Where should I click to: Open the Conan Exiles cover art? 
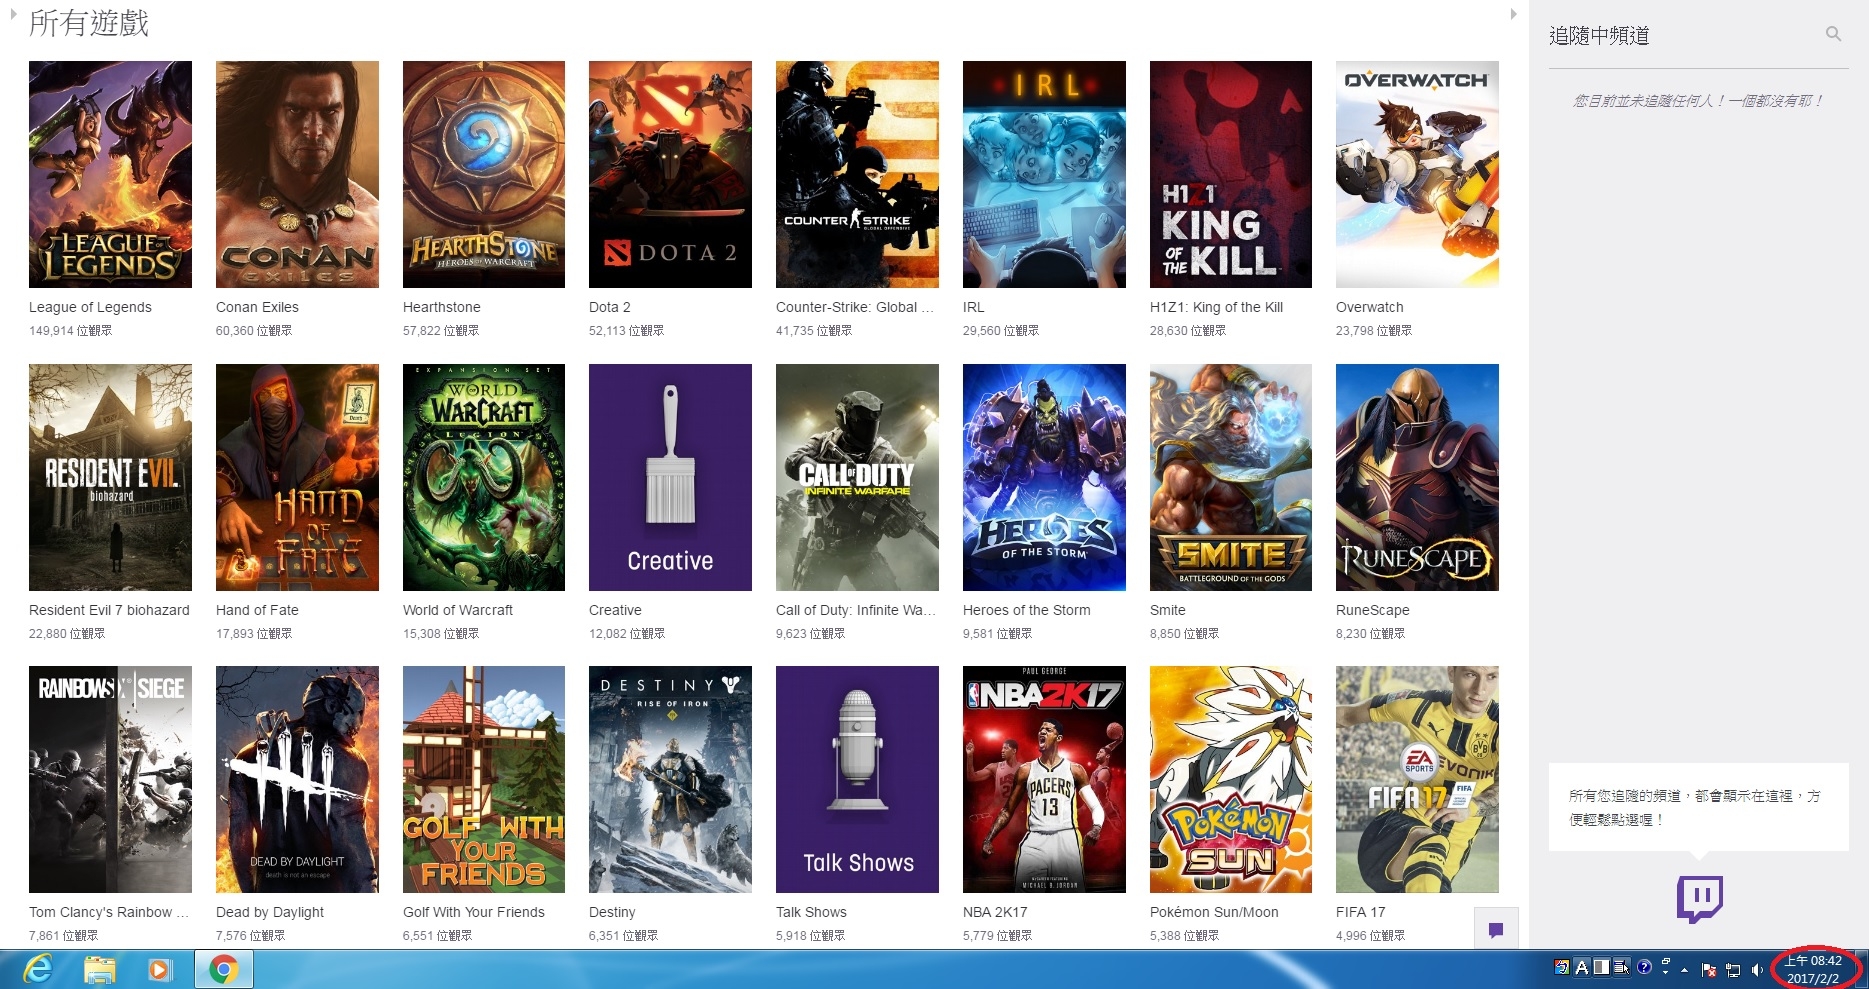pos(297,174)
